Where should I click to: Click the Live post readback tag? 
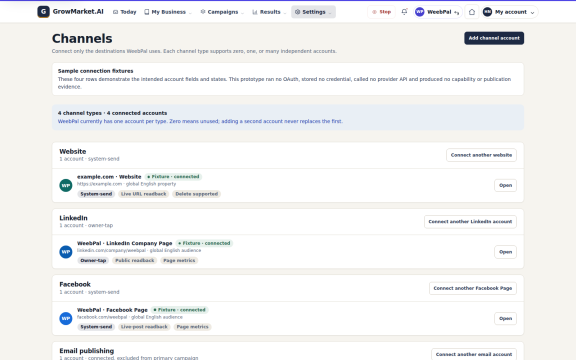tap(144, 327)
